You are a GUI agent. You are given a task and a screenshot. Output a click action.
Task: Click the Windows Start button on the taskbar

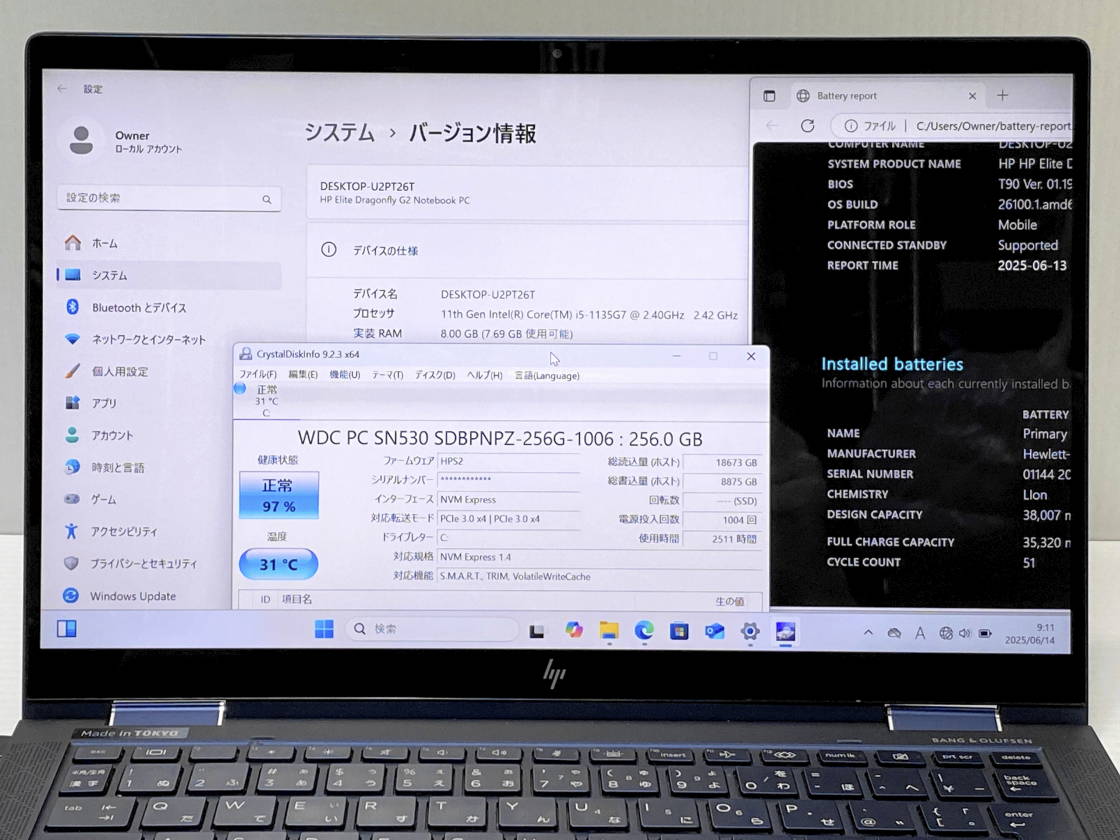tap(324, 629)
